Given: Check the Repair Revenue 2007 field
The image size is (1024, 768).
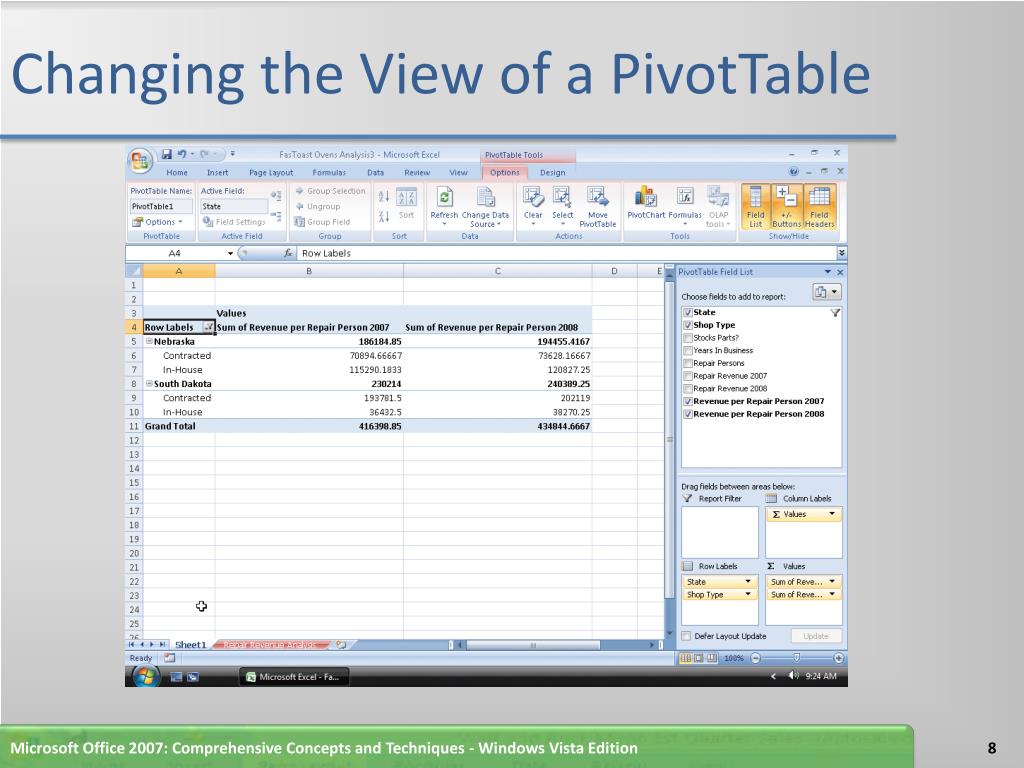Looking at the screenshot, I should pyautogui.click(x=688, y=376).
